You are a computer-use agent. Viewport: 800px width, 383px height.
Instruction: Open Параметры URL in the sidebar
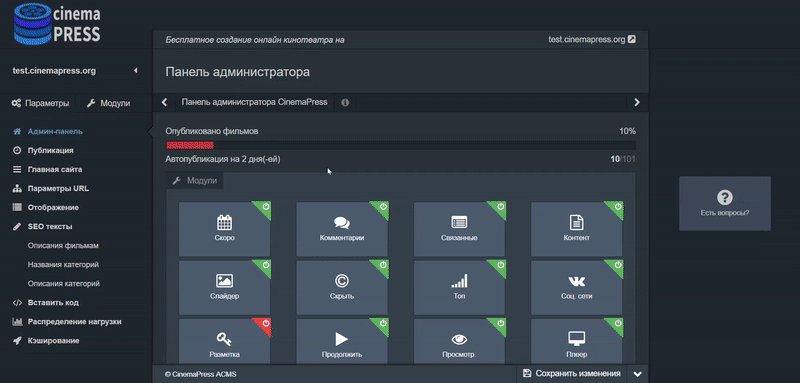pos(51,188)
